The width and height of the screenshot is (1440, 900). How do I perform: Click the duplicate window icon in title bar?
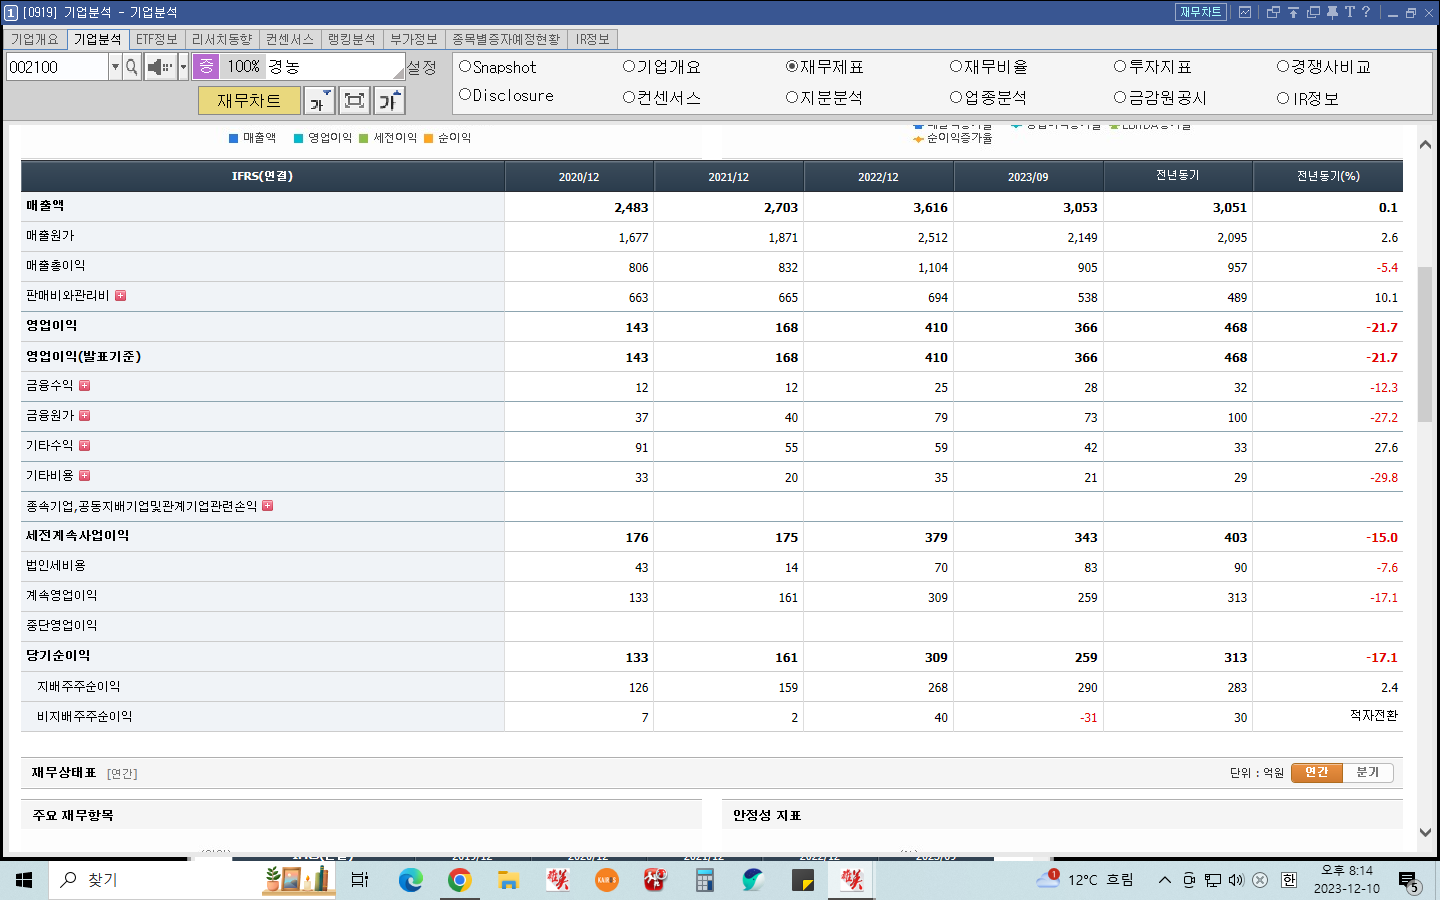1313,12
